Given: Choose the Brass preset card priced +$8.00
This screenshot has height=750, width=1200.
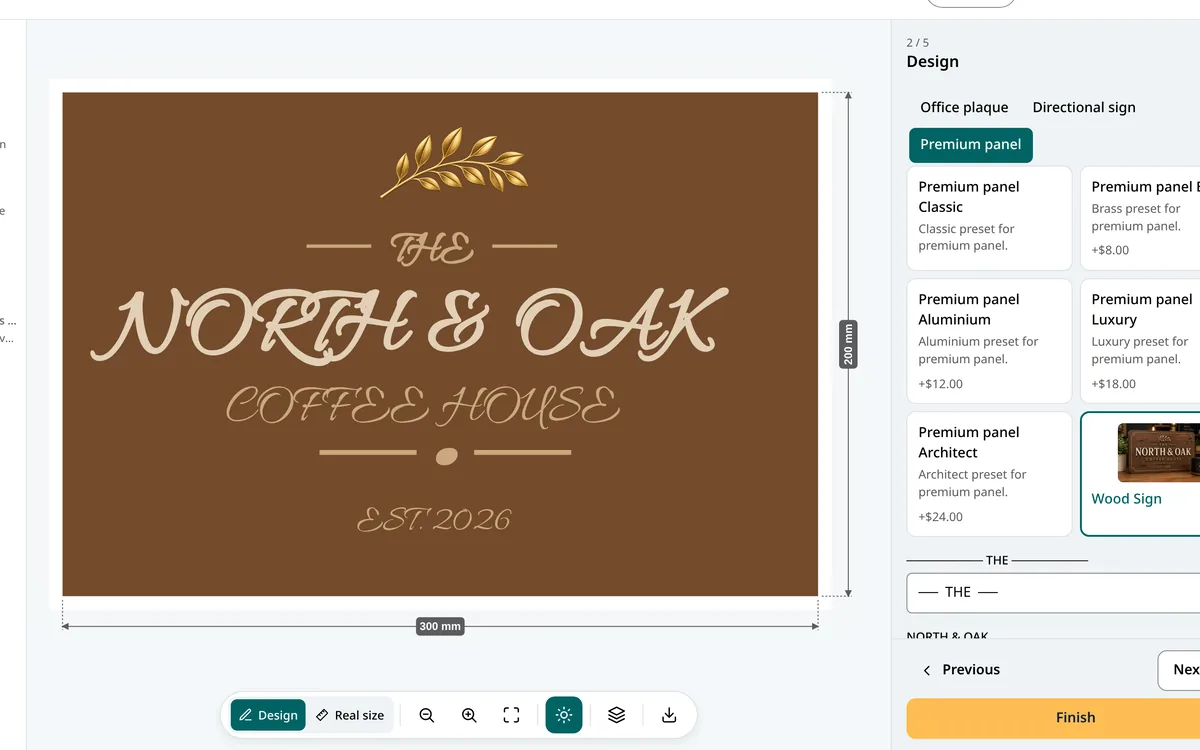Looking at the screenshot, I should click(x=1140, y=218).
